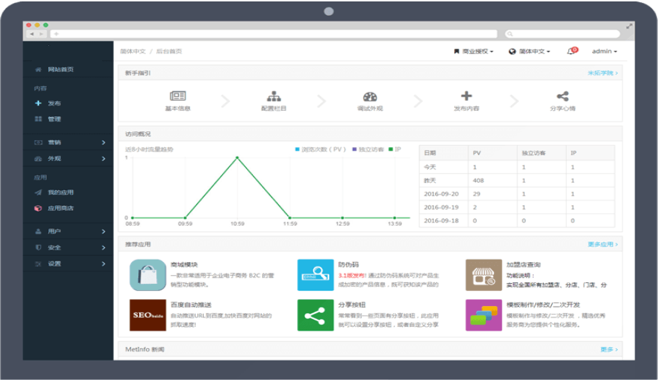
Task: Expand the 营销 sidebar menu
Action: click(x=68, y=143)
